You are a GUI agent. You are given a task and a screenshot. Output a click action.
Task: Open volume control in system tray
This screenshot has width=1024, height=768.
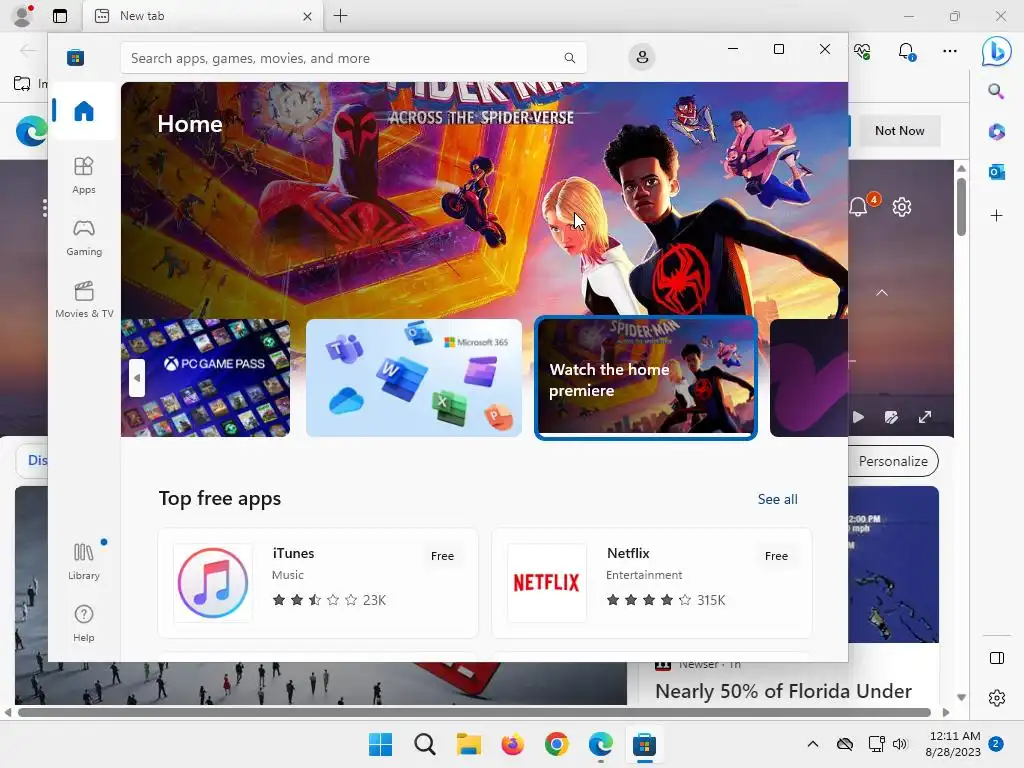[x=900, y=744]
